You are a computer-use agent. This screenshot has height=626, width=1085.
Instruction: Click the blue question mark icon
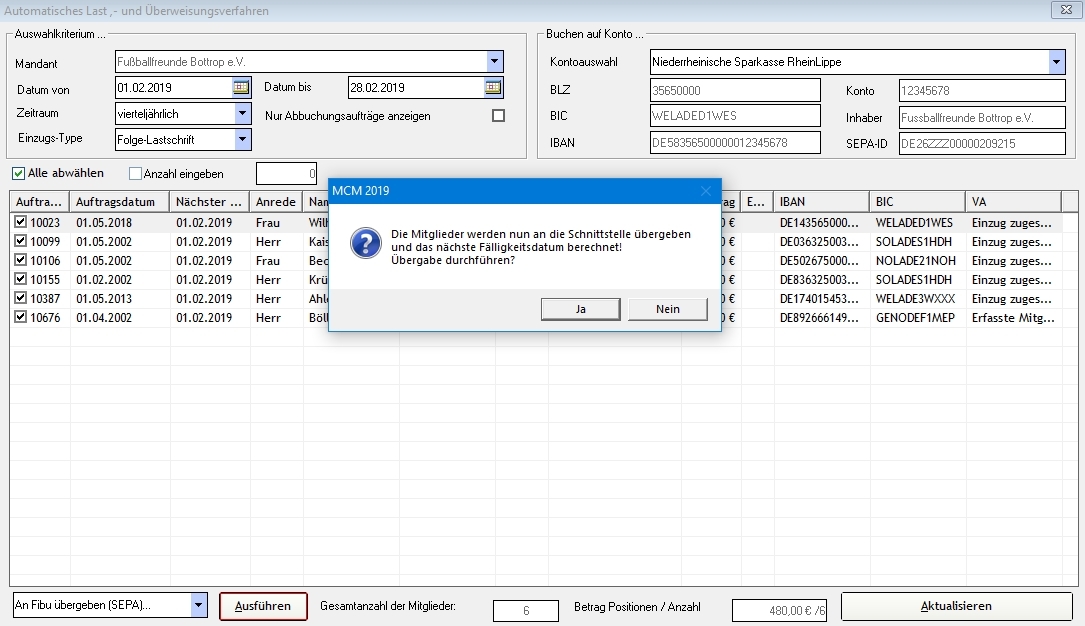pyautogui.click(x=365, y=243)
